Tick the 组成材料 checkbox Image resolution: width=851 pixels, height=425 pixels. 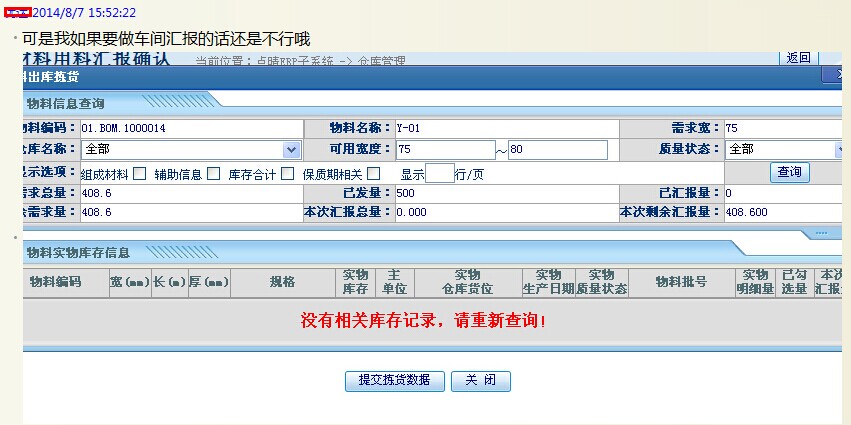coord(139,174)
